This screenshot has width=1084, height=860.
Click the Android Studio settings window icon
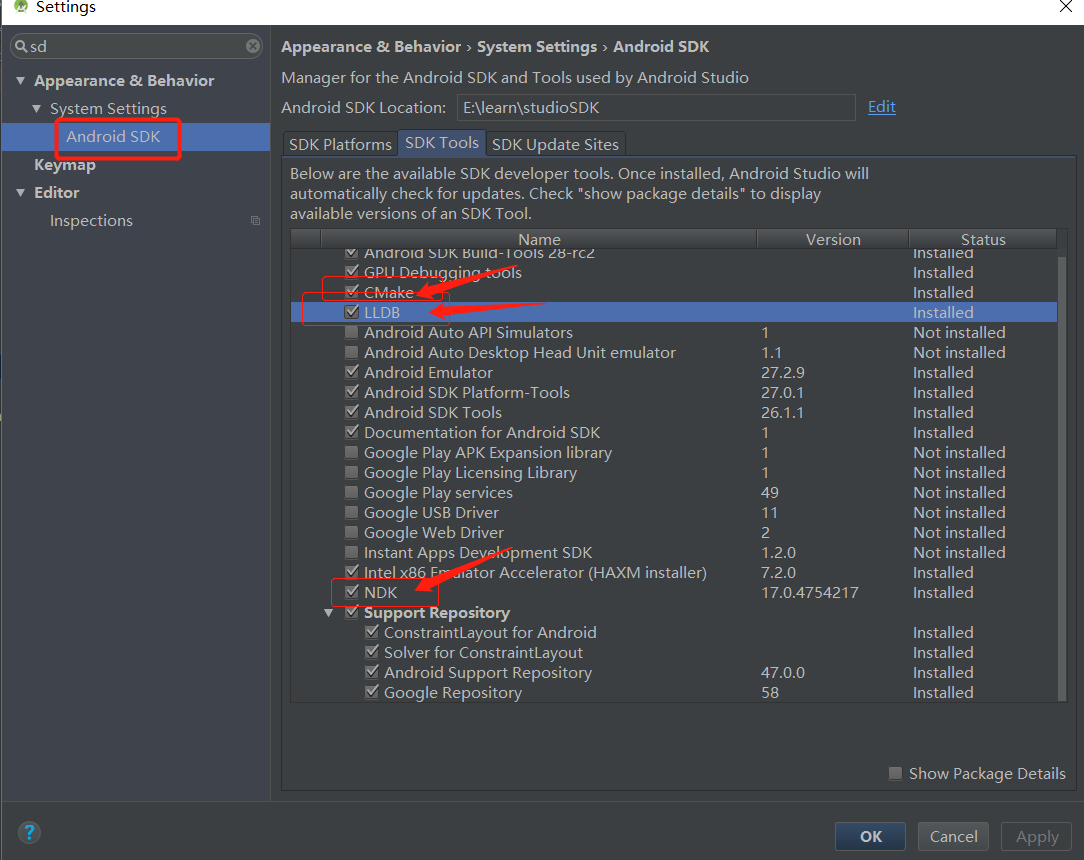click(21, 7)
